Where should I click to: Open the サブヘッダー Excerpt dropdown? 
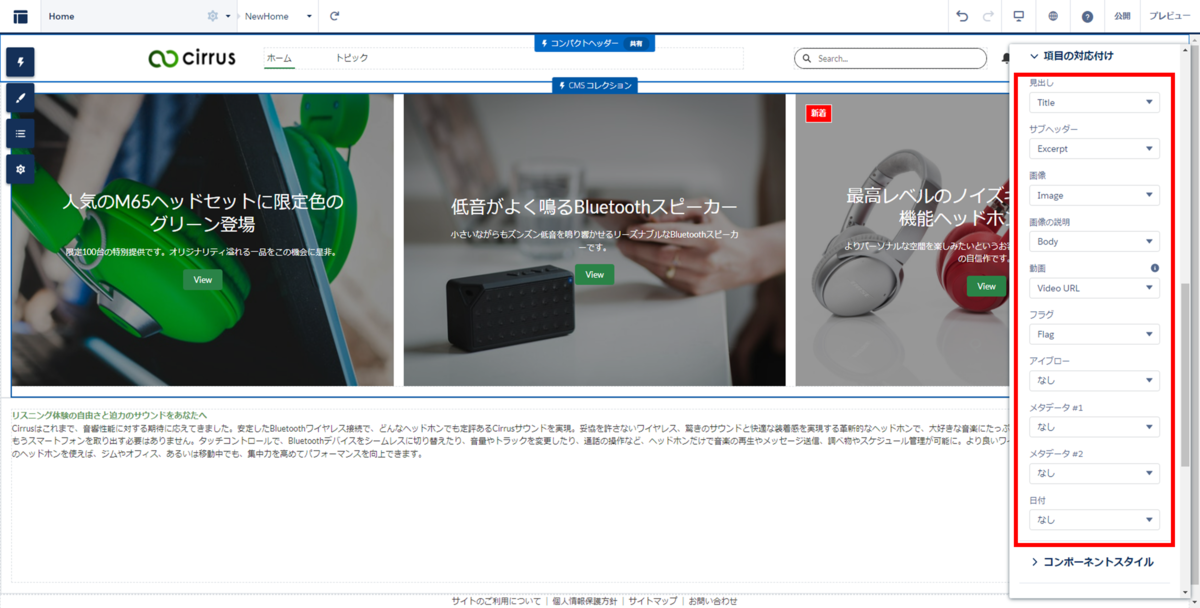point(1094,149)
